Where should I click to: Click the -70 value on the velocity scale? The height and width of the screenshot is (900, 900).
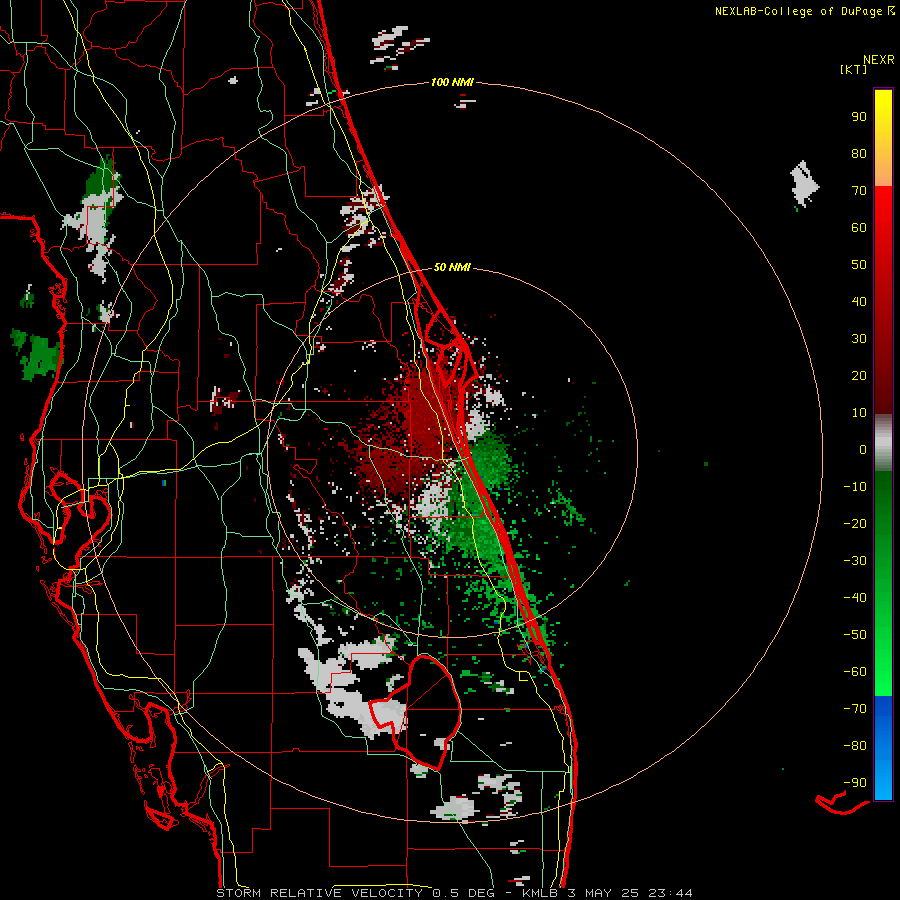tap(855, 709)
